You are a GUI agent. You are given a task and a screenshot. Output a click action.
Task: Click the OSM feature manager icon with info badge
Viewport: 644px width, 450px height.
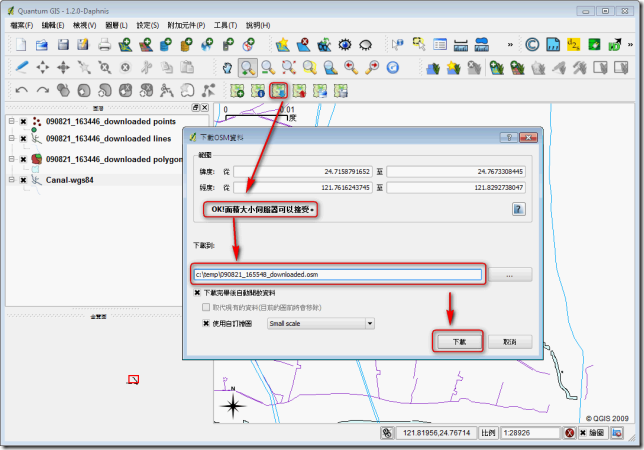(x=258, y=91)
